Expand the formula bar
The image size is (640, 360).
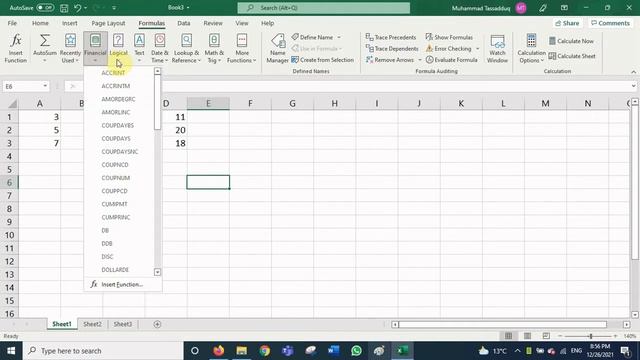click(x=633, y=86)
